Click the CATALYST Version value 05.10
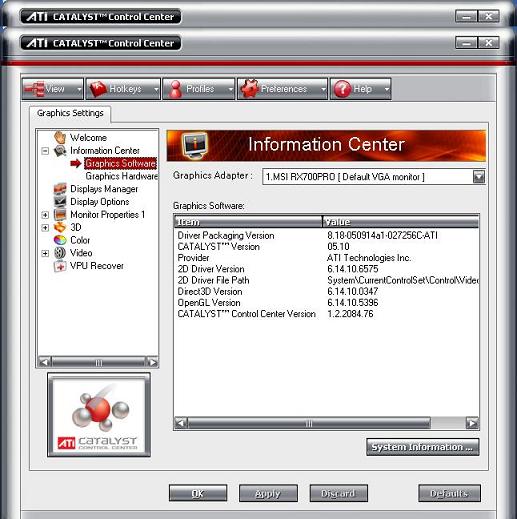 point(338,247)
